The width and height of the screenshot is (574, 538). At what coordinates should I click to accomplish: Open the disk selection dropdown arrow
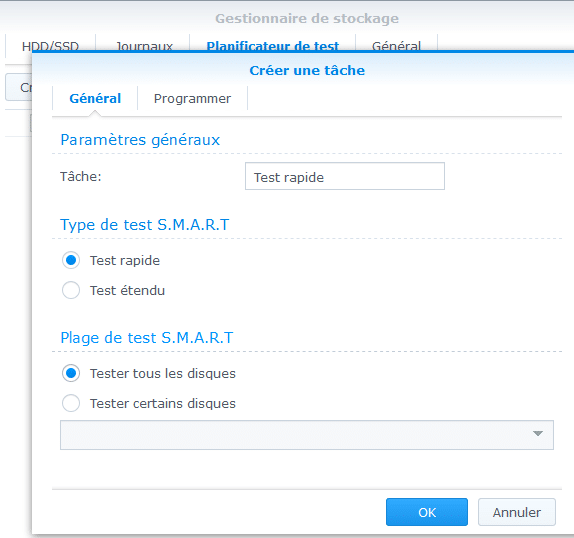[537, 434]
